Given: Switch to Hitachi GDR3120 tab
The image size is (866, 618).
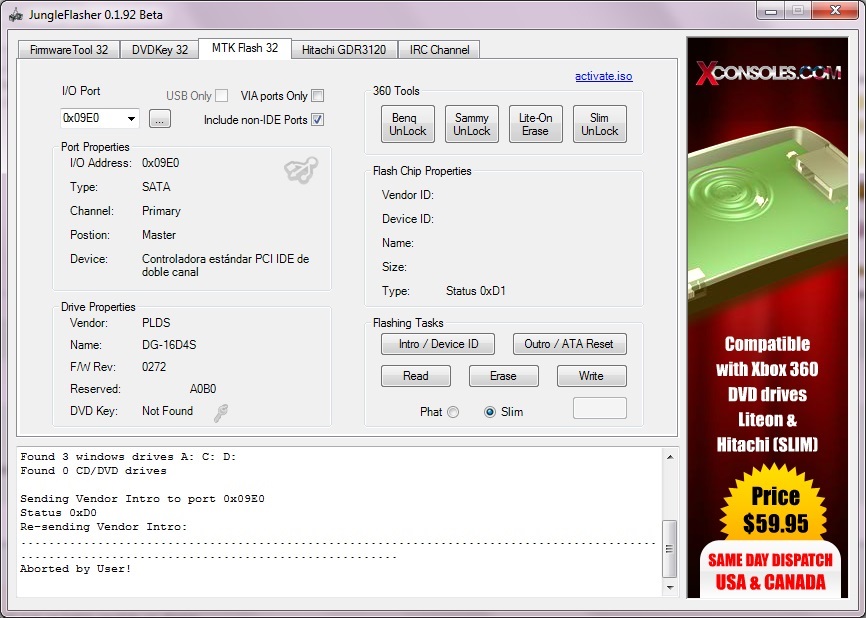Looking at the screenshot, I should click(x=344, y=50).
